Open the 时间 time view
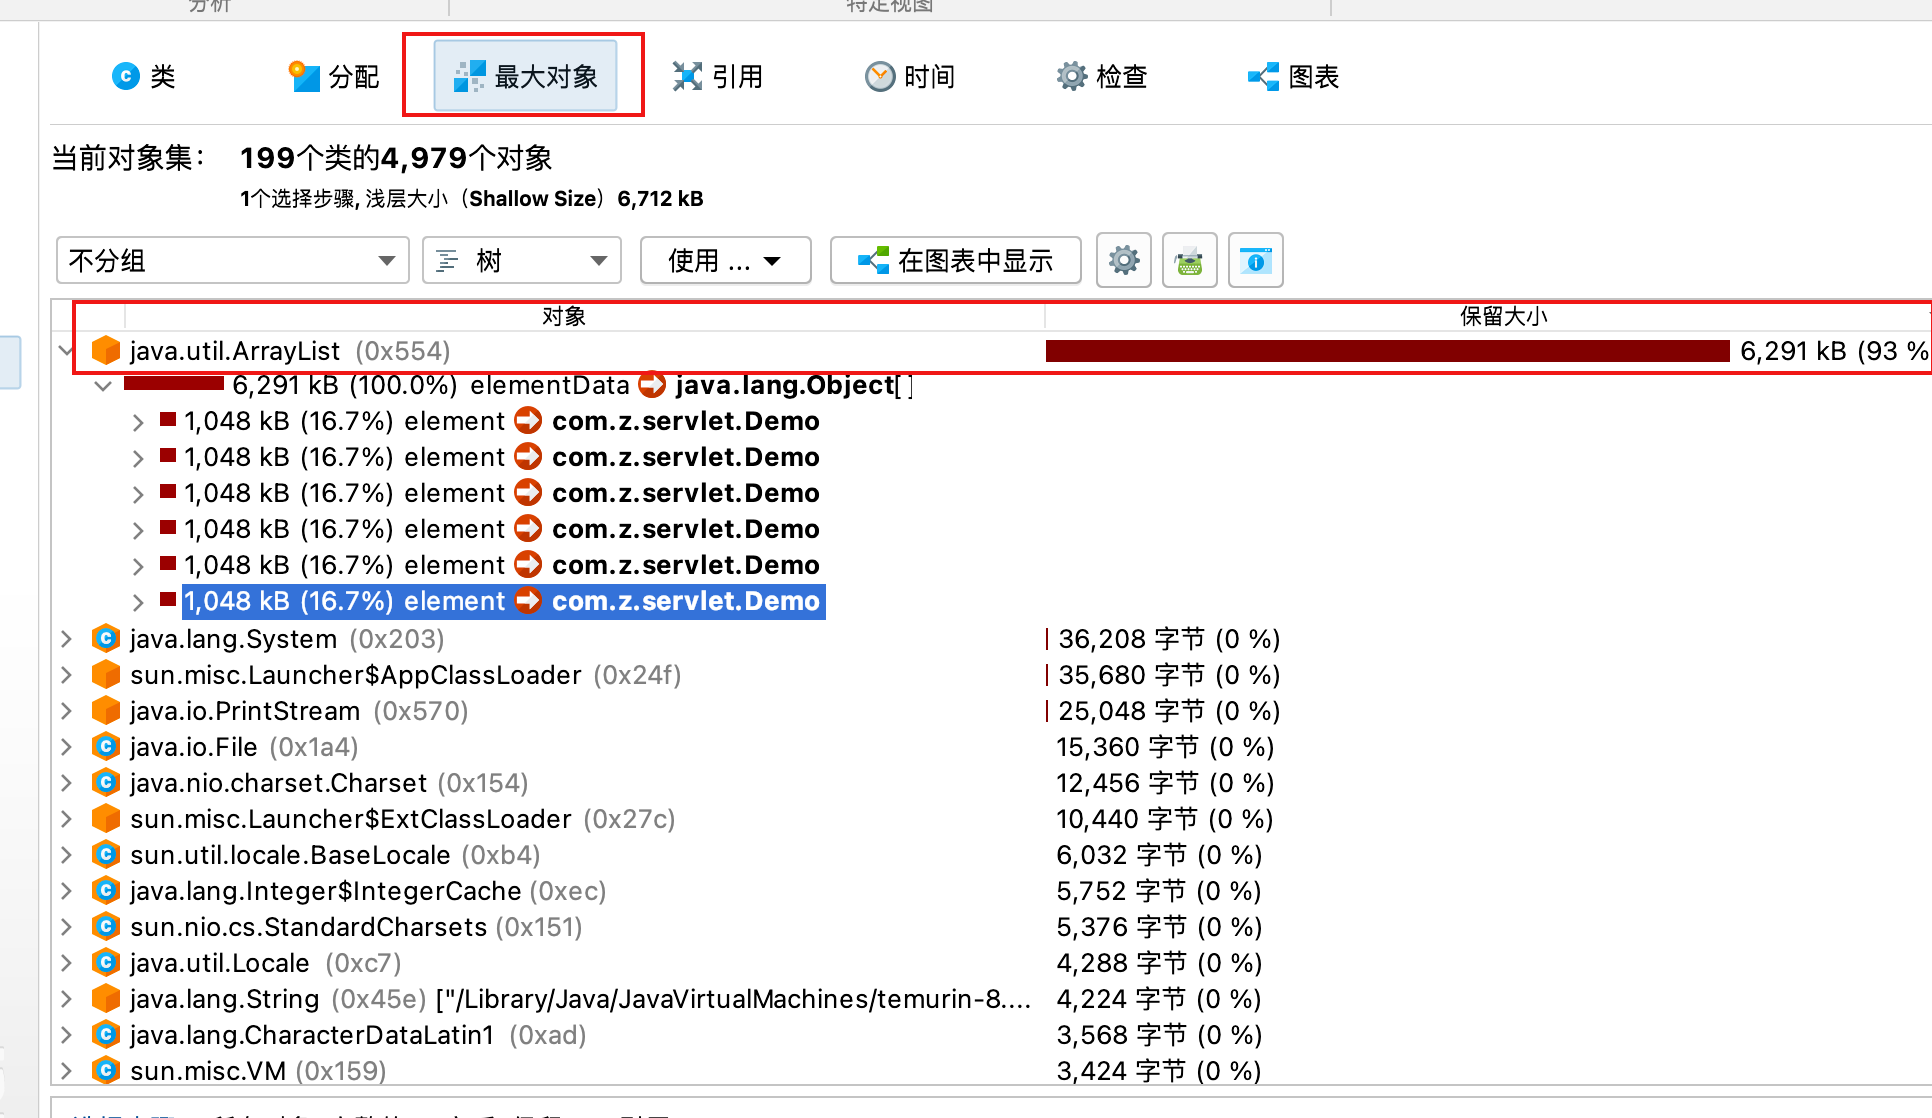Image resolution: width=1932 pixels, height=1118 pixels. click(909, 77)
